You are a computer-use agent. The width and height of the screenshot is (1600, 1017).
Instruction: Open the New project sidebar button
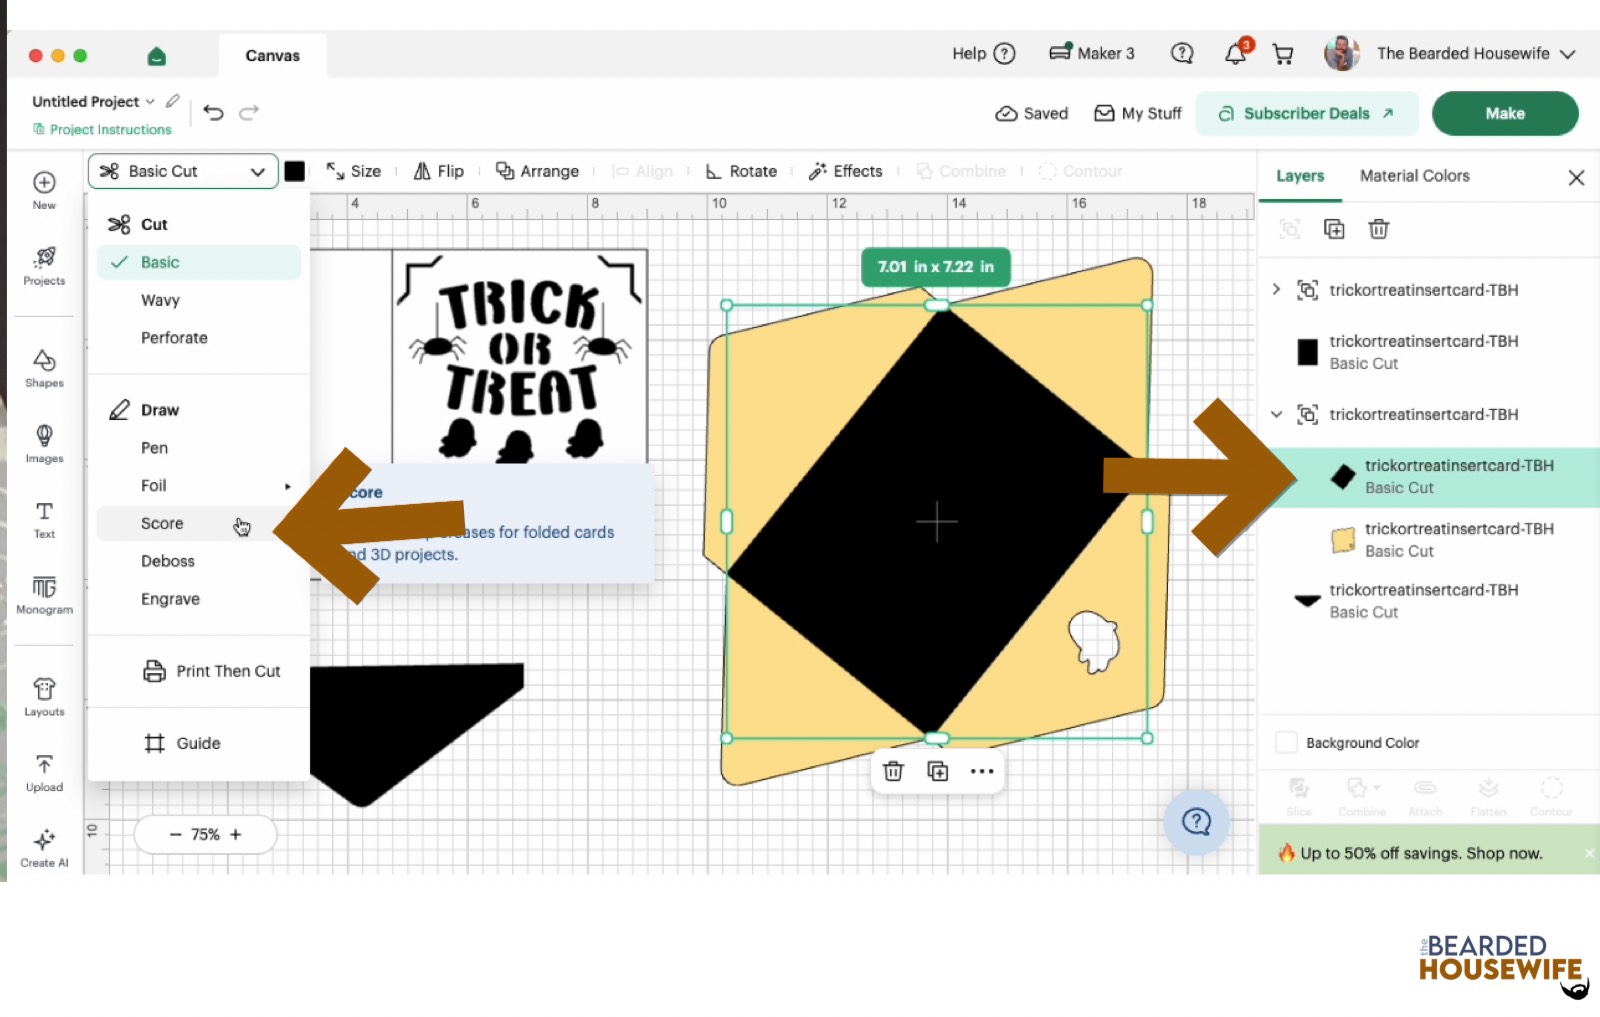[44, 190]
